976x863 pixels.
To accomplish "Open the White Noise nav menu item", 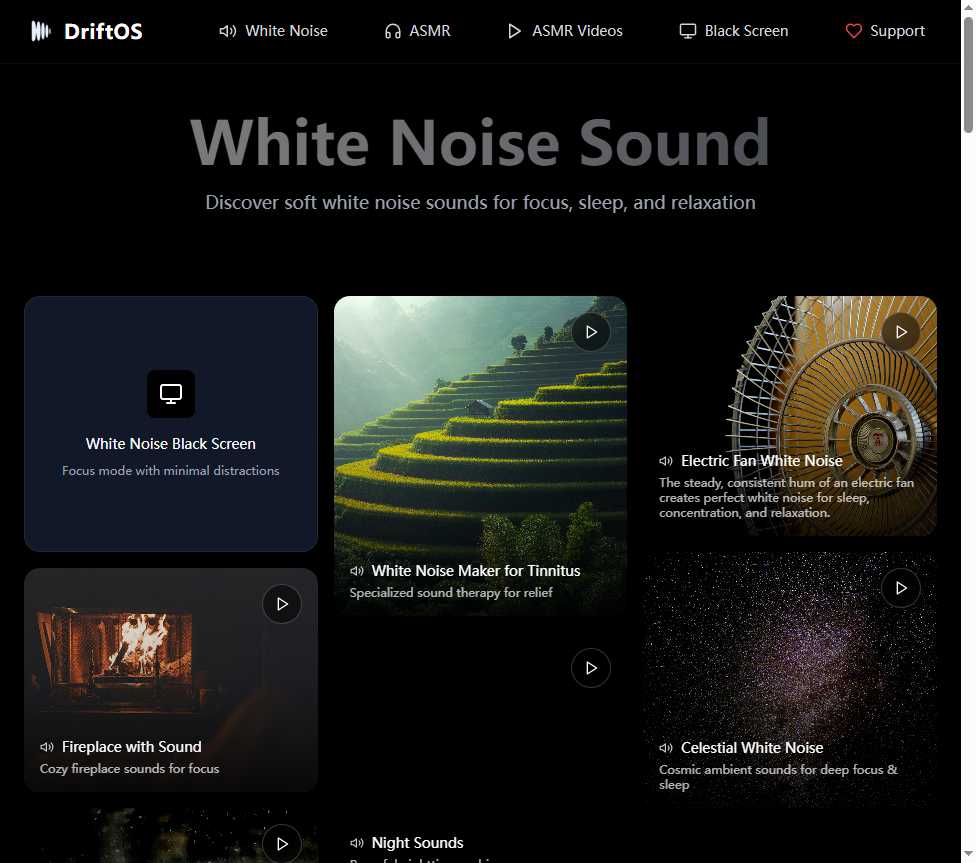I will click(273, 31).
